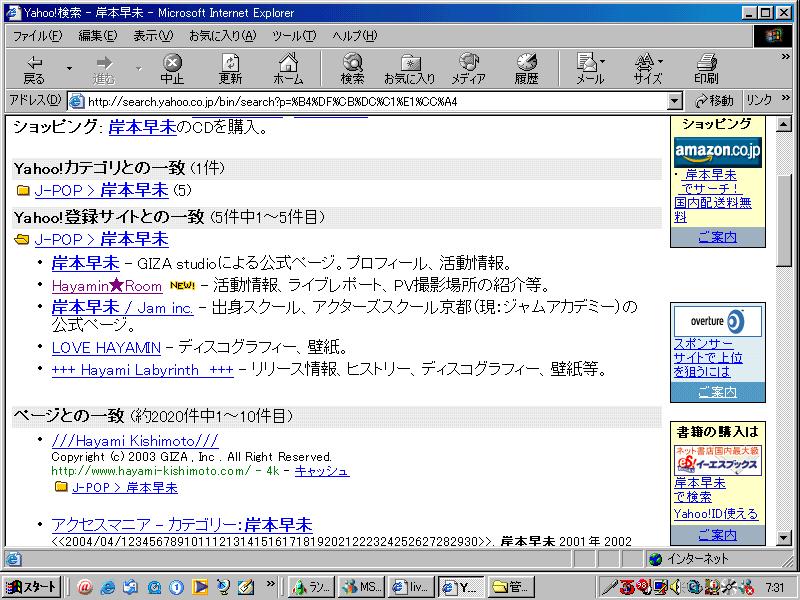Click the scroll up arrow of the page scrollbar
Screen dimensions: 800x600
click(x=784, y=124)
